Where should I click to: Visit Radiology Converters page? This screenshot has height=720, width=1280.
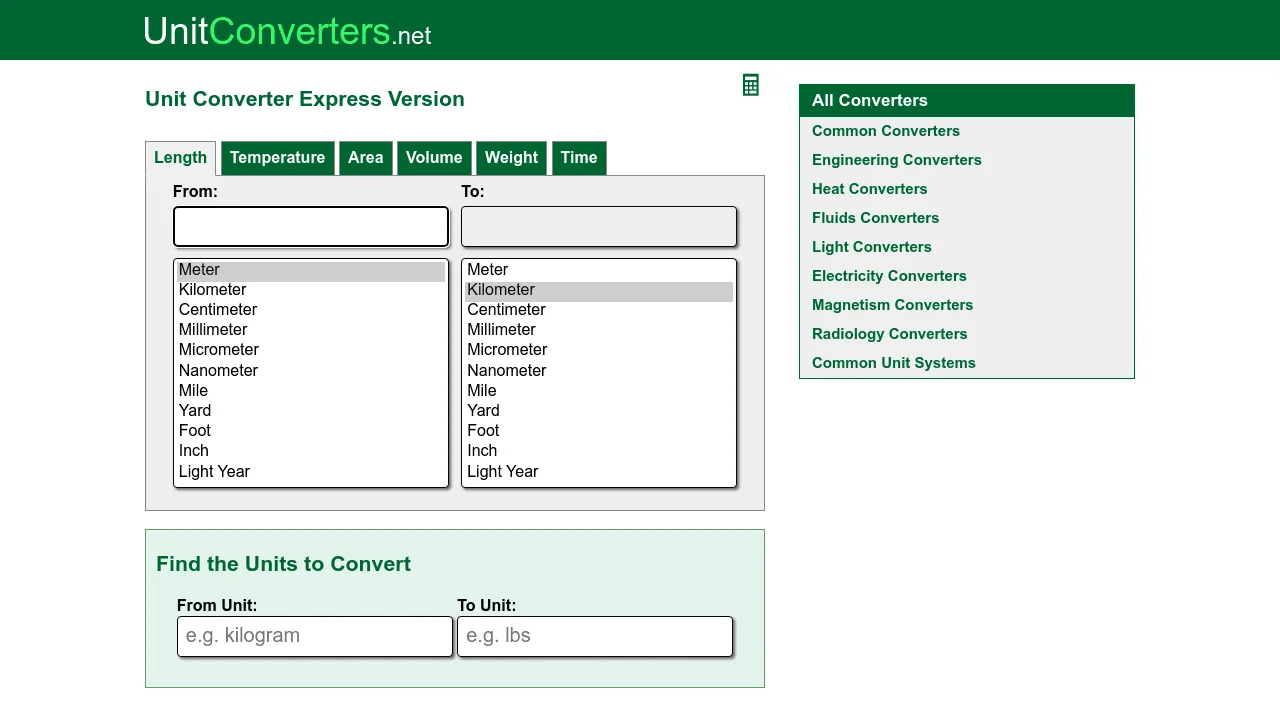tap(889, 334)
